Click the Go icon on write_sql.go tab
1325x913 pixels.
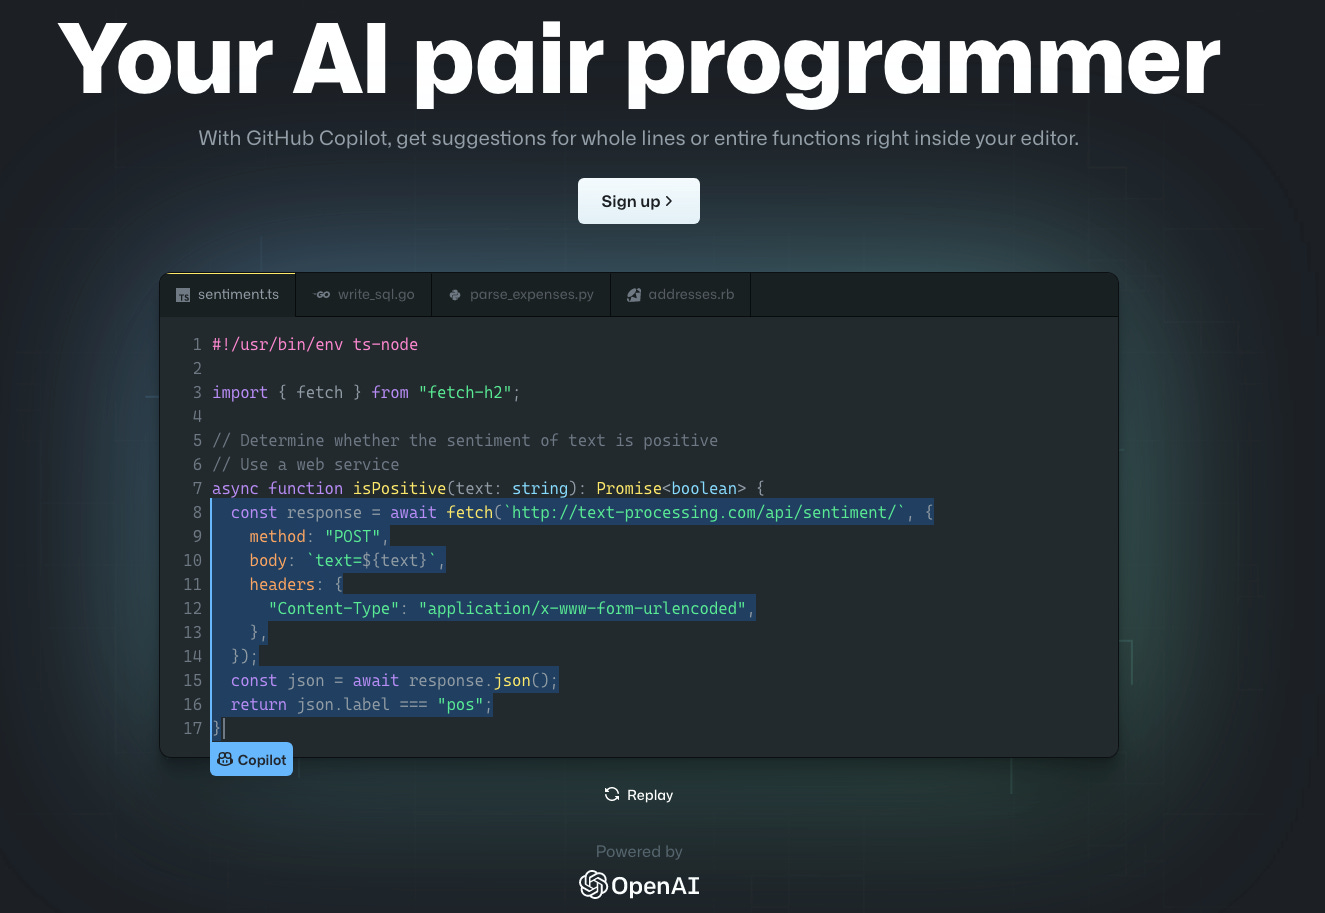pos(322,295)
